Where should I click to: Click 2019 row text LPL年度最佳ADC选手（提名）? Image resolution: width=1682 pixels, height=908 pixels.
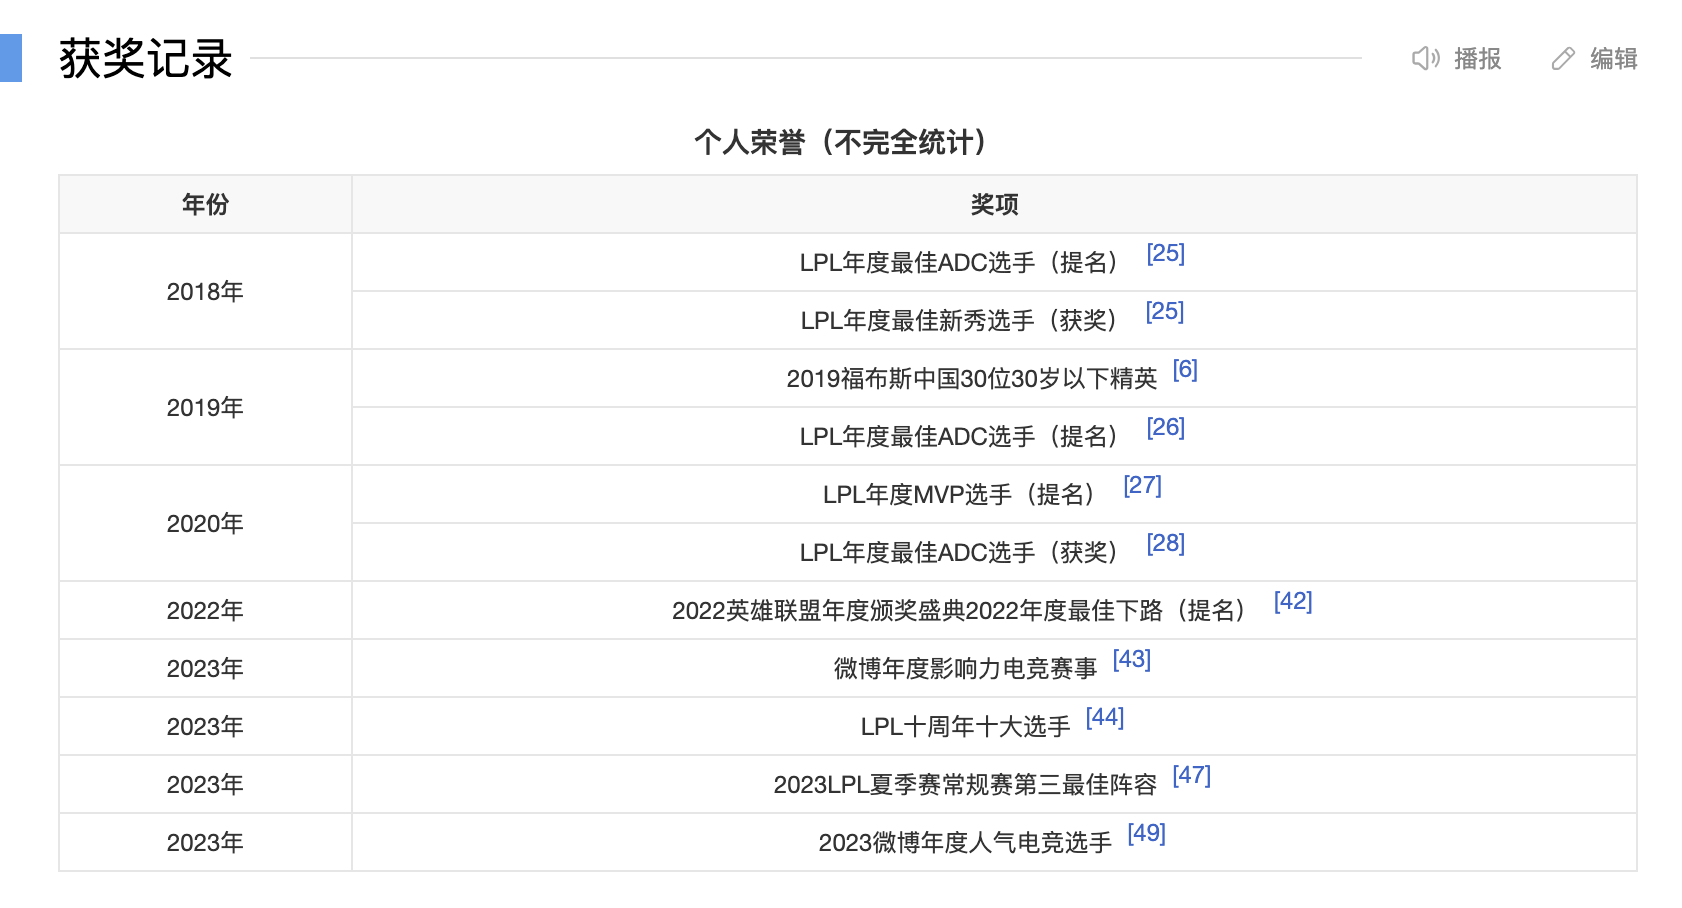coord(962,436)
